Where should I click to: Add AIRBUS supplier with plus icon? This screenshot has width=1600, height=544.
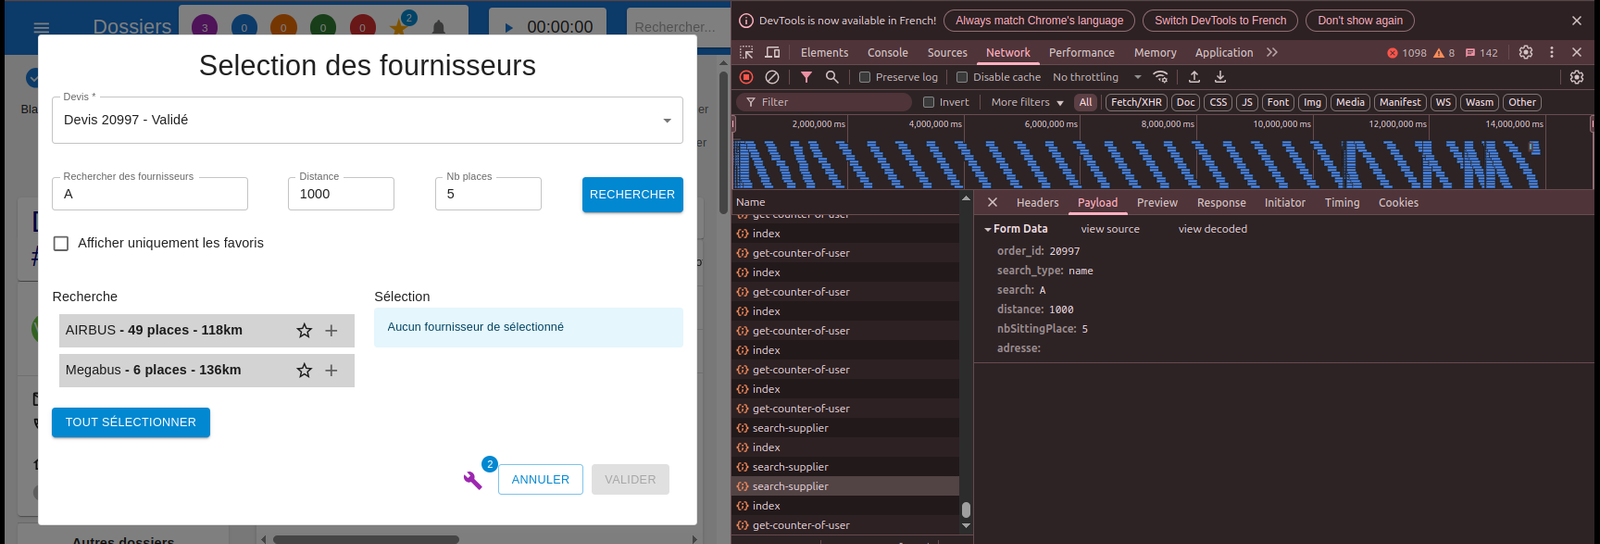coord(332,331)
